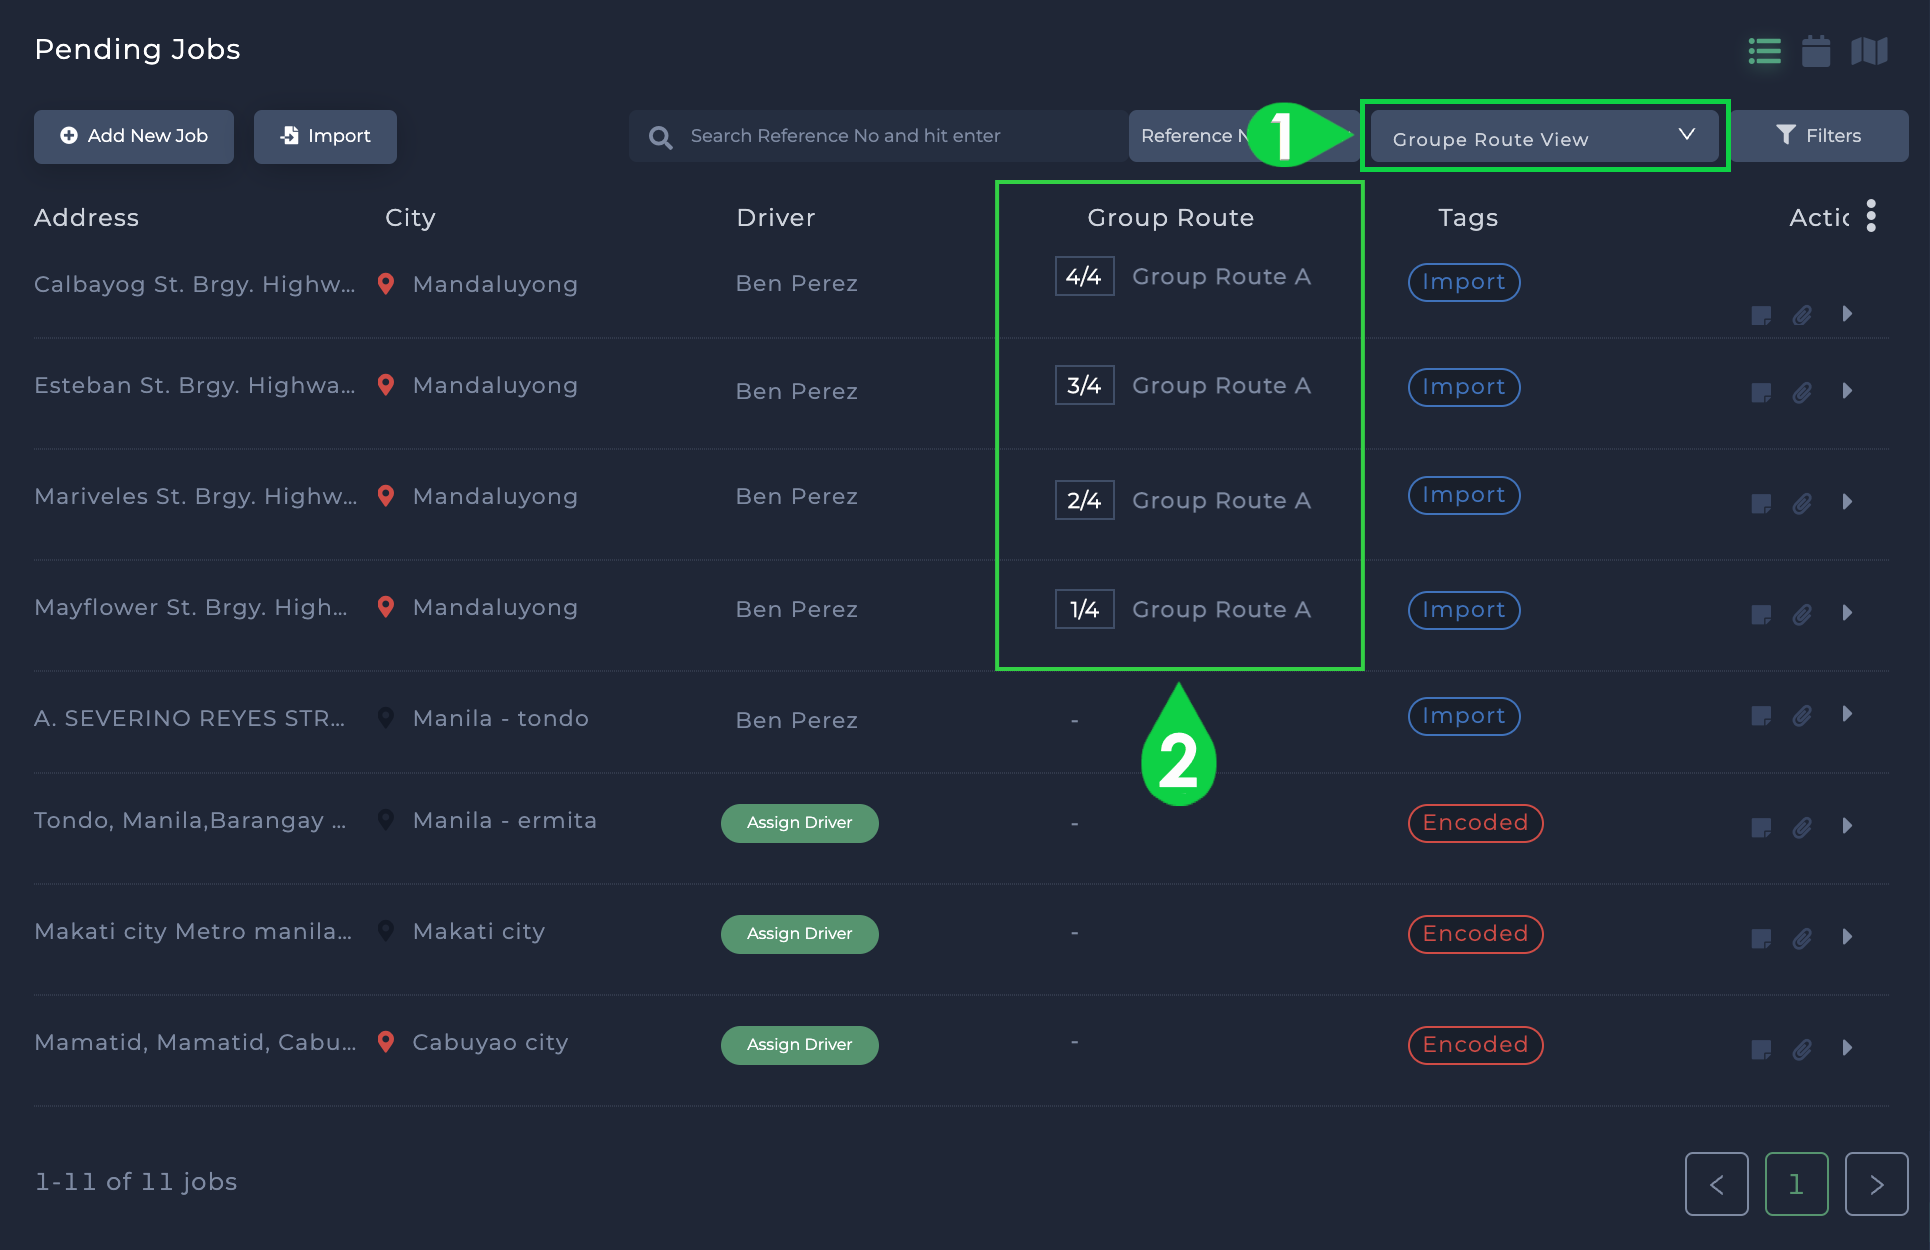
Task: Open attachment icon for Mamatid job
Action: 1802,1050
